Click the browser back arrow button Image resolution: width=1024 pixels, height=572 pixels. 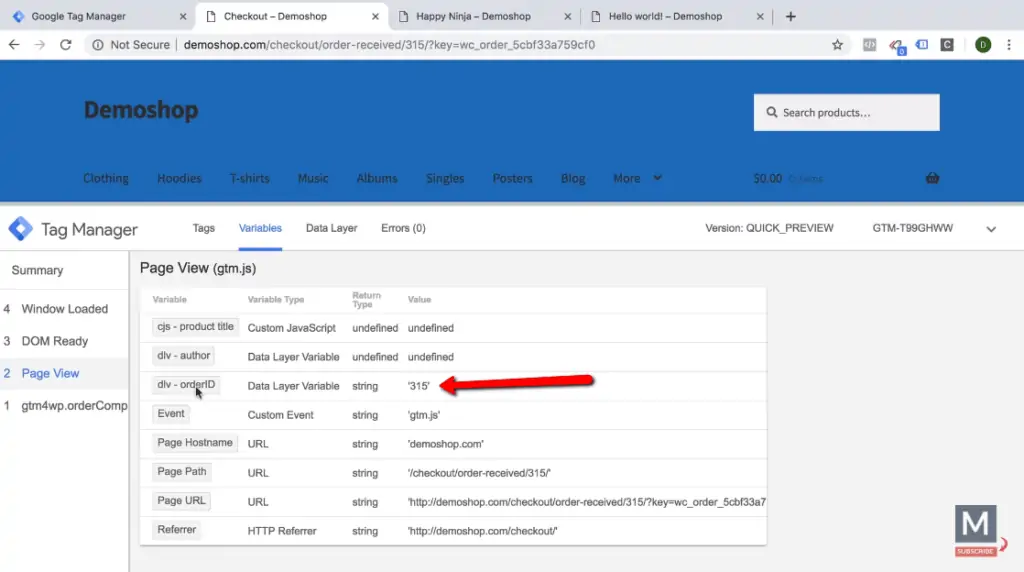(x=14, y=45)
